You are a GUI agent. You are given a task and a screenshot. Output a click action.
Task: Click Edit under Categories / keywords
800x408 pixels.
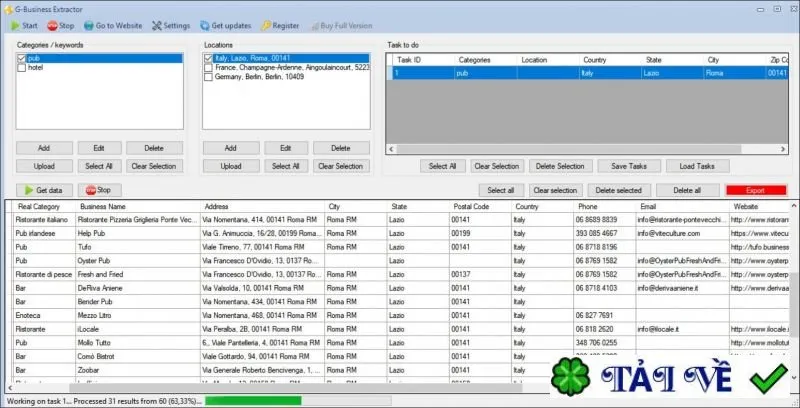(x=99, y=148)
